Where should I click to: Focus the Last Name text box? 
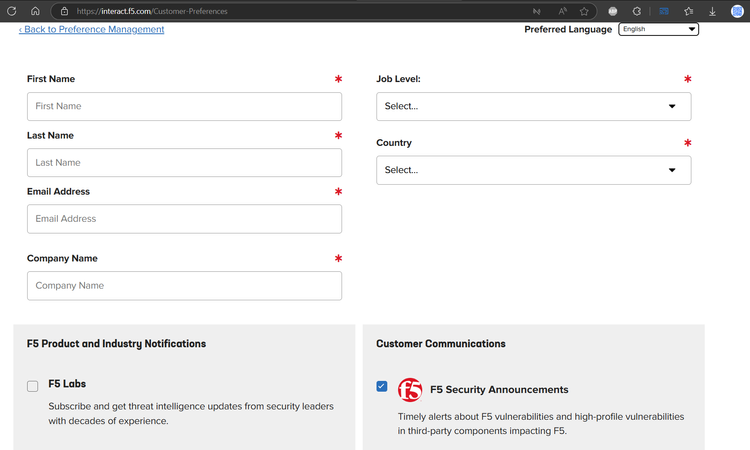point(184,162)
